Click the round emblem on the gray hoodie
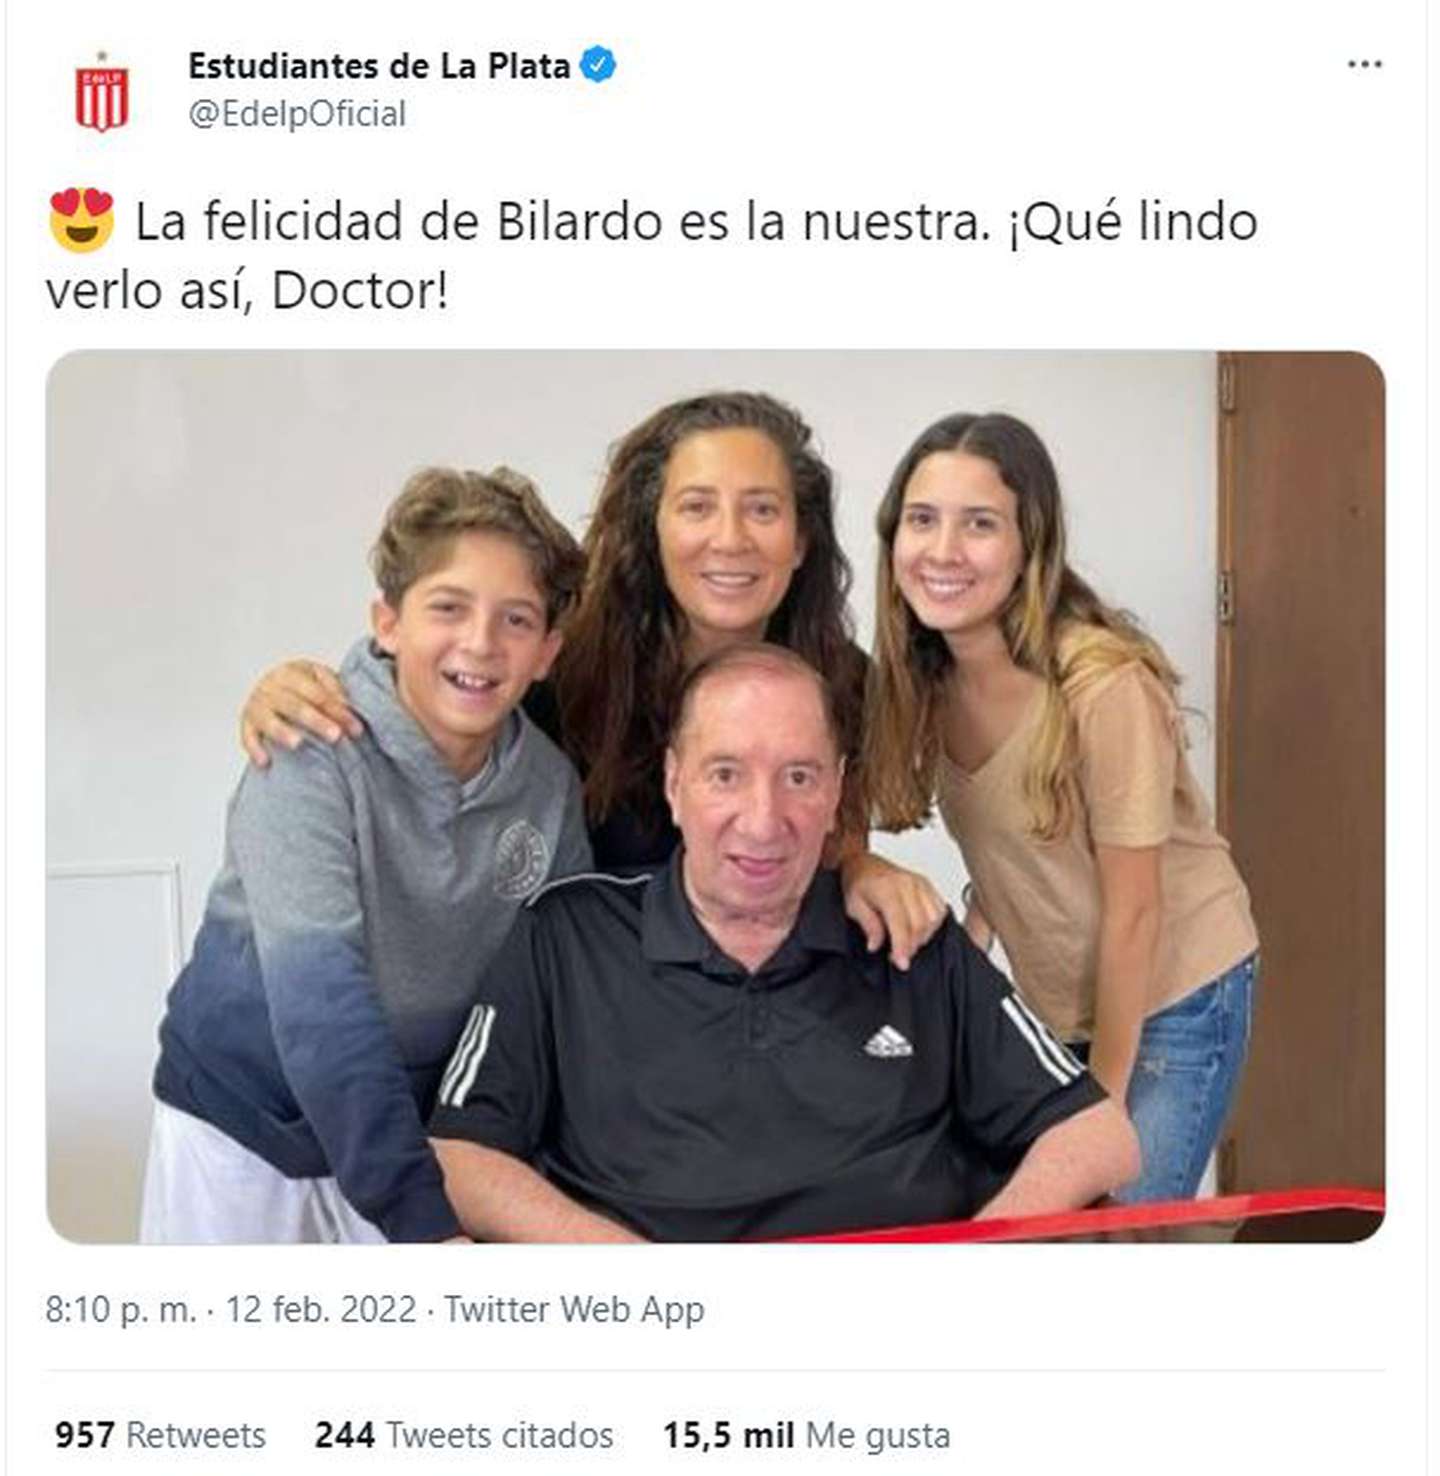The image size is (1440, 1476). click(521, 855)
